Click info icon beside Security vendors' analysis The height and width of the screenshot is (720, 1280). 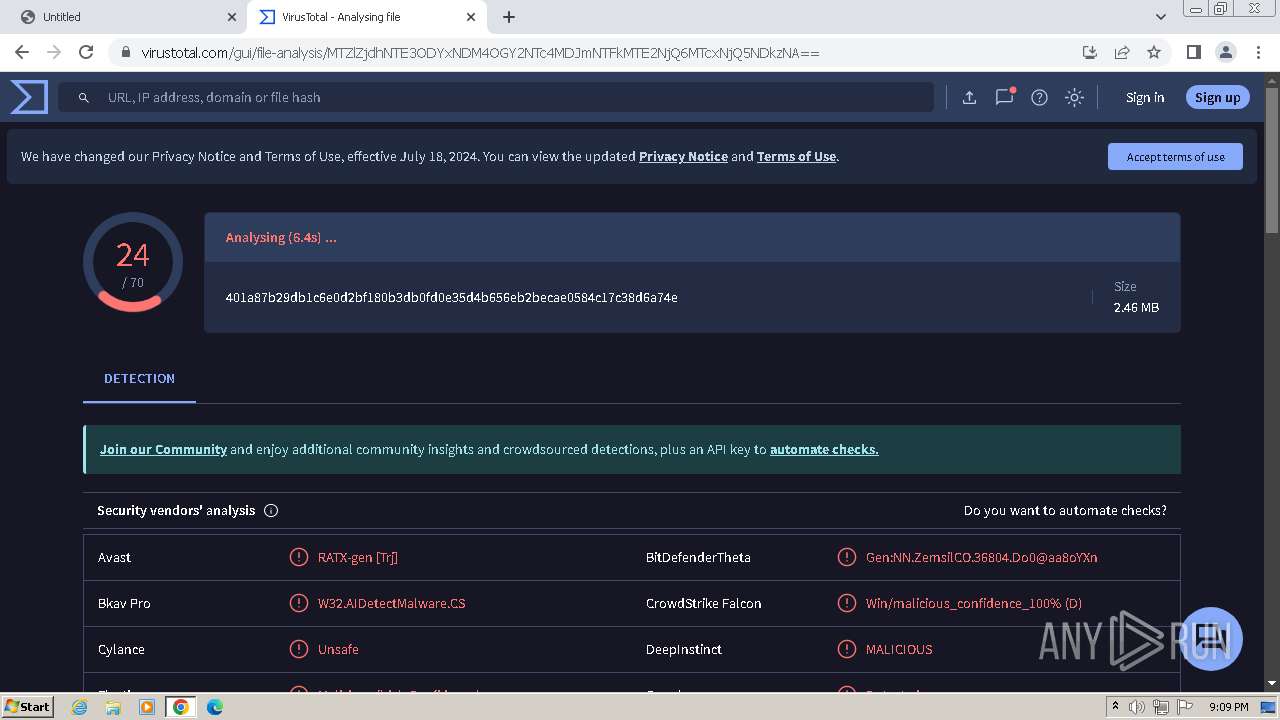[271, 510]
